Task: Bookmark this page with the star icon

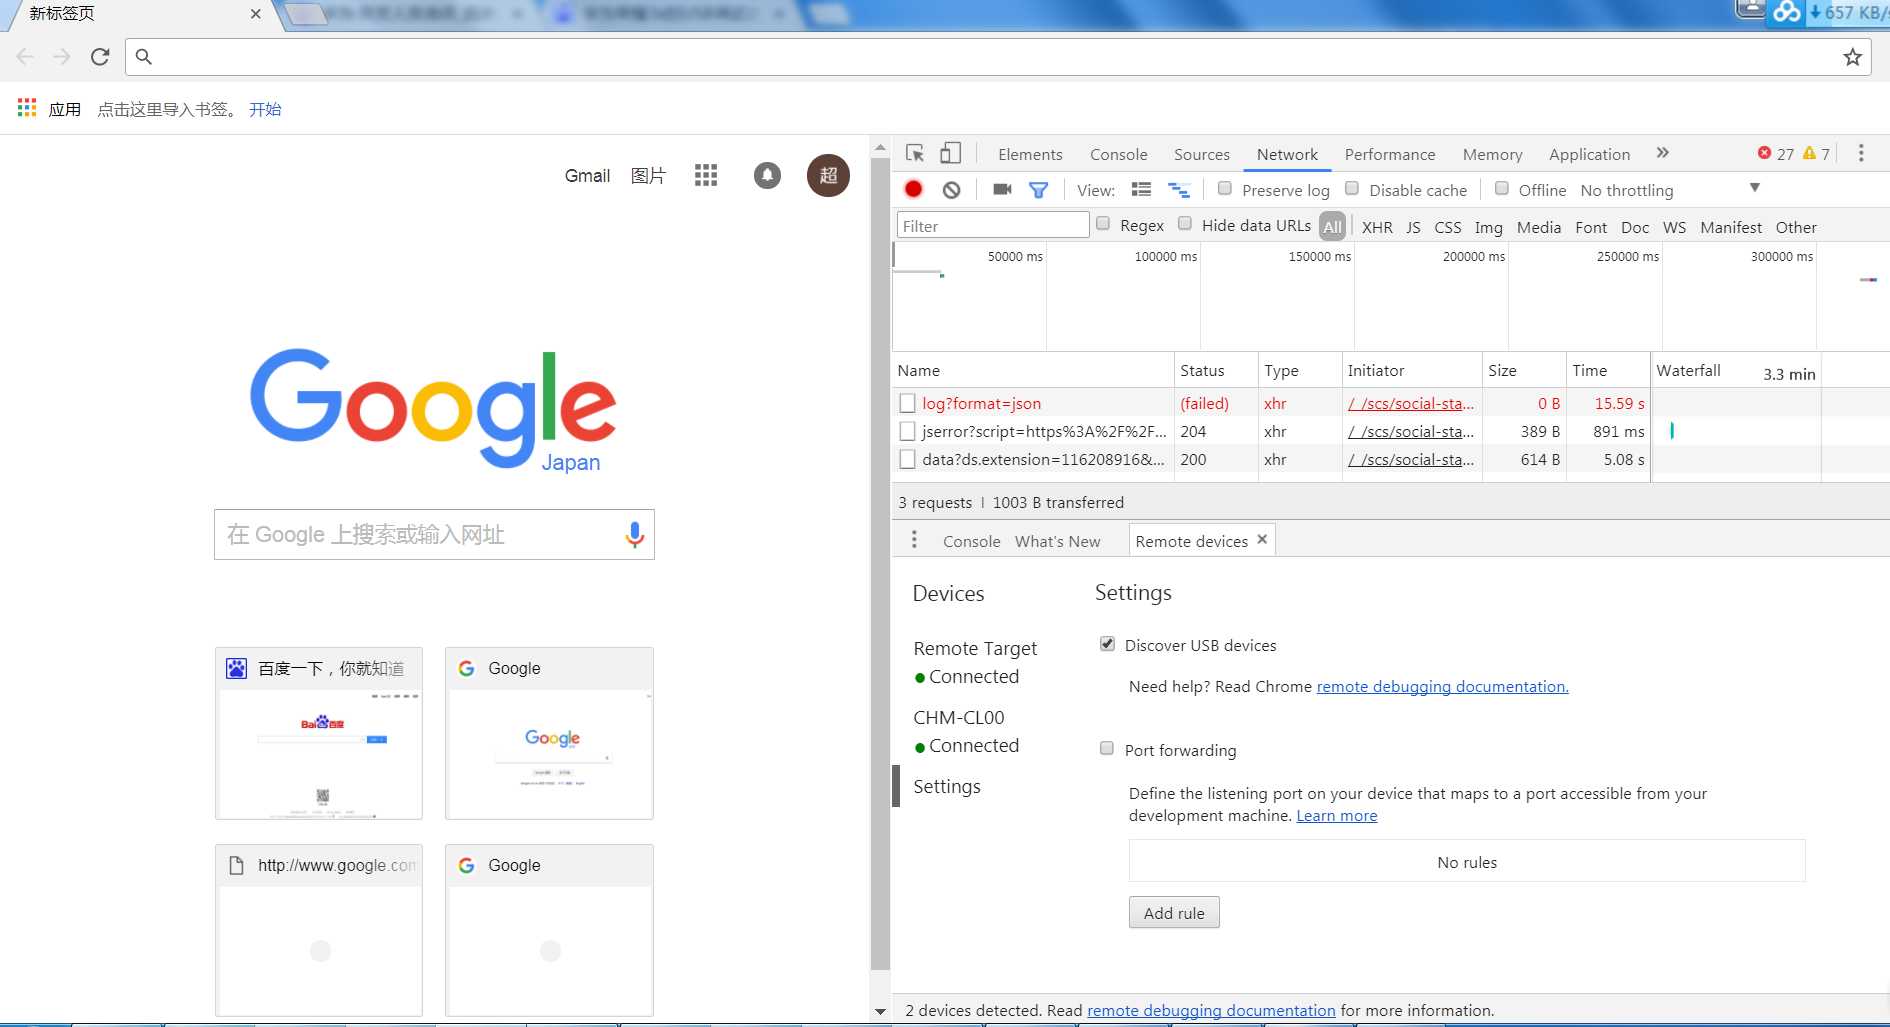Action: 1852,57
